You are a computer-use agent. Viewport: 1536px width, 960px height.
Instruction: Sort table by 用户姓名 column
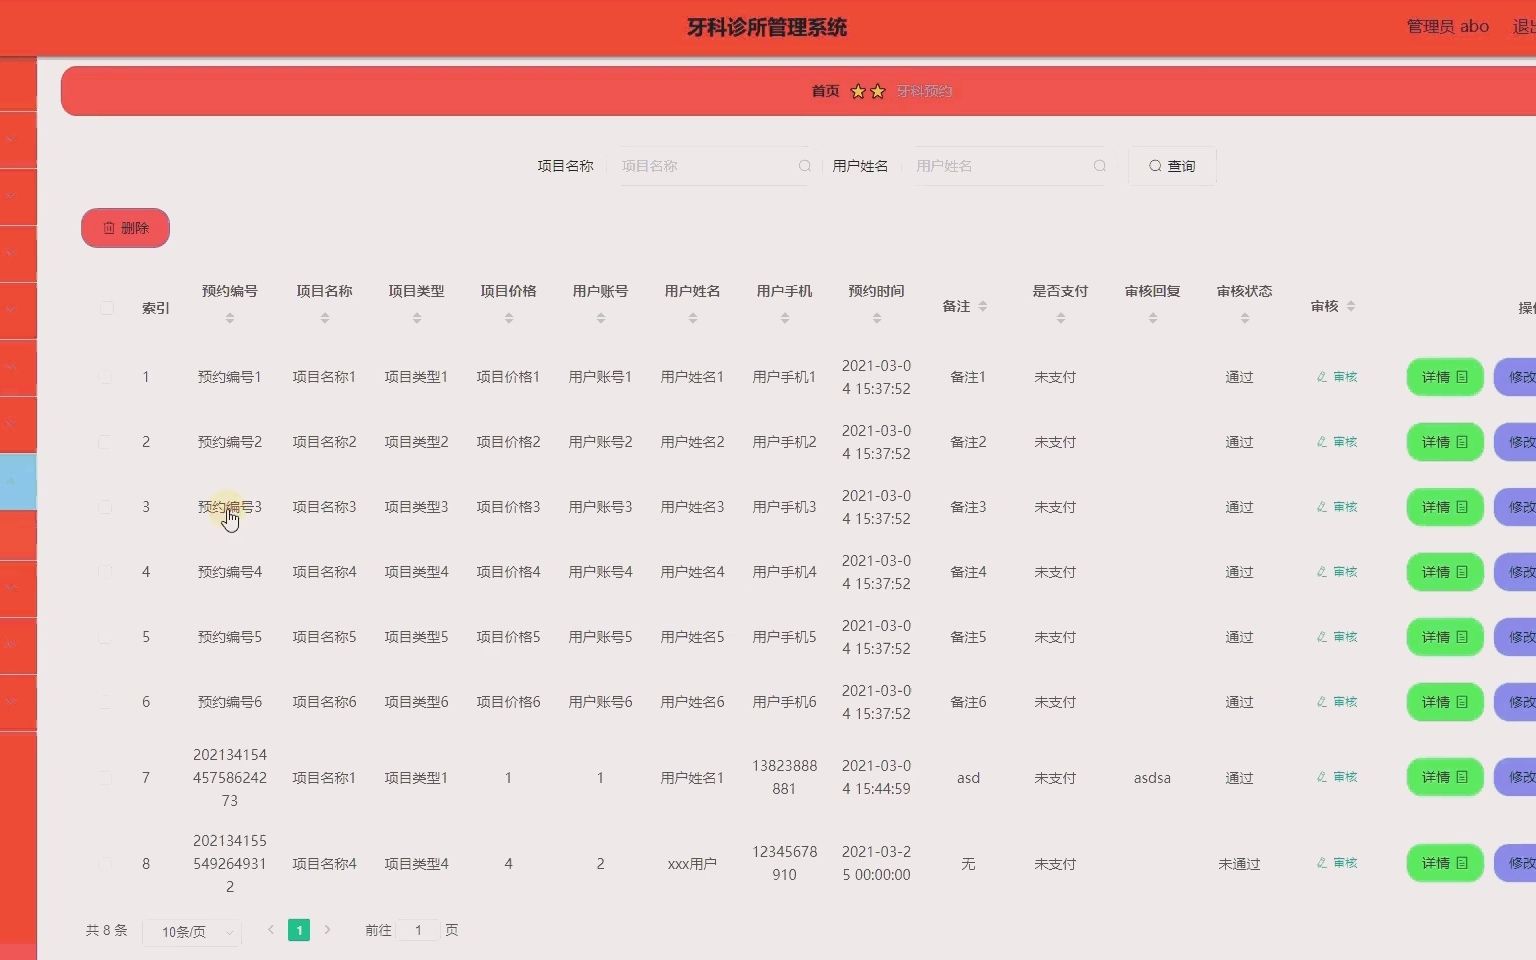[x=692, y=318]
